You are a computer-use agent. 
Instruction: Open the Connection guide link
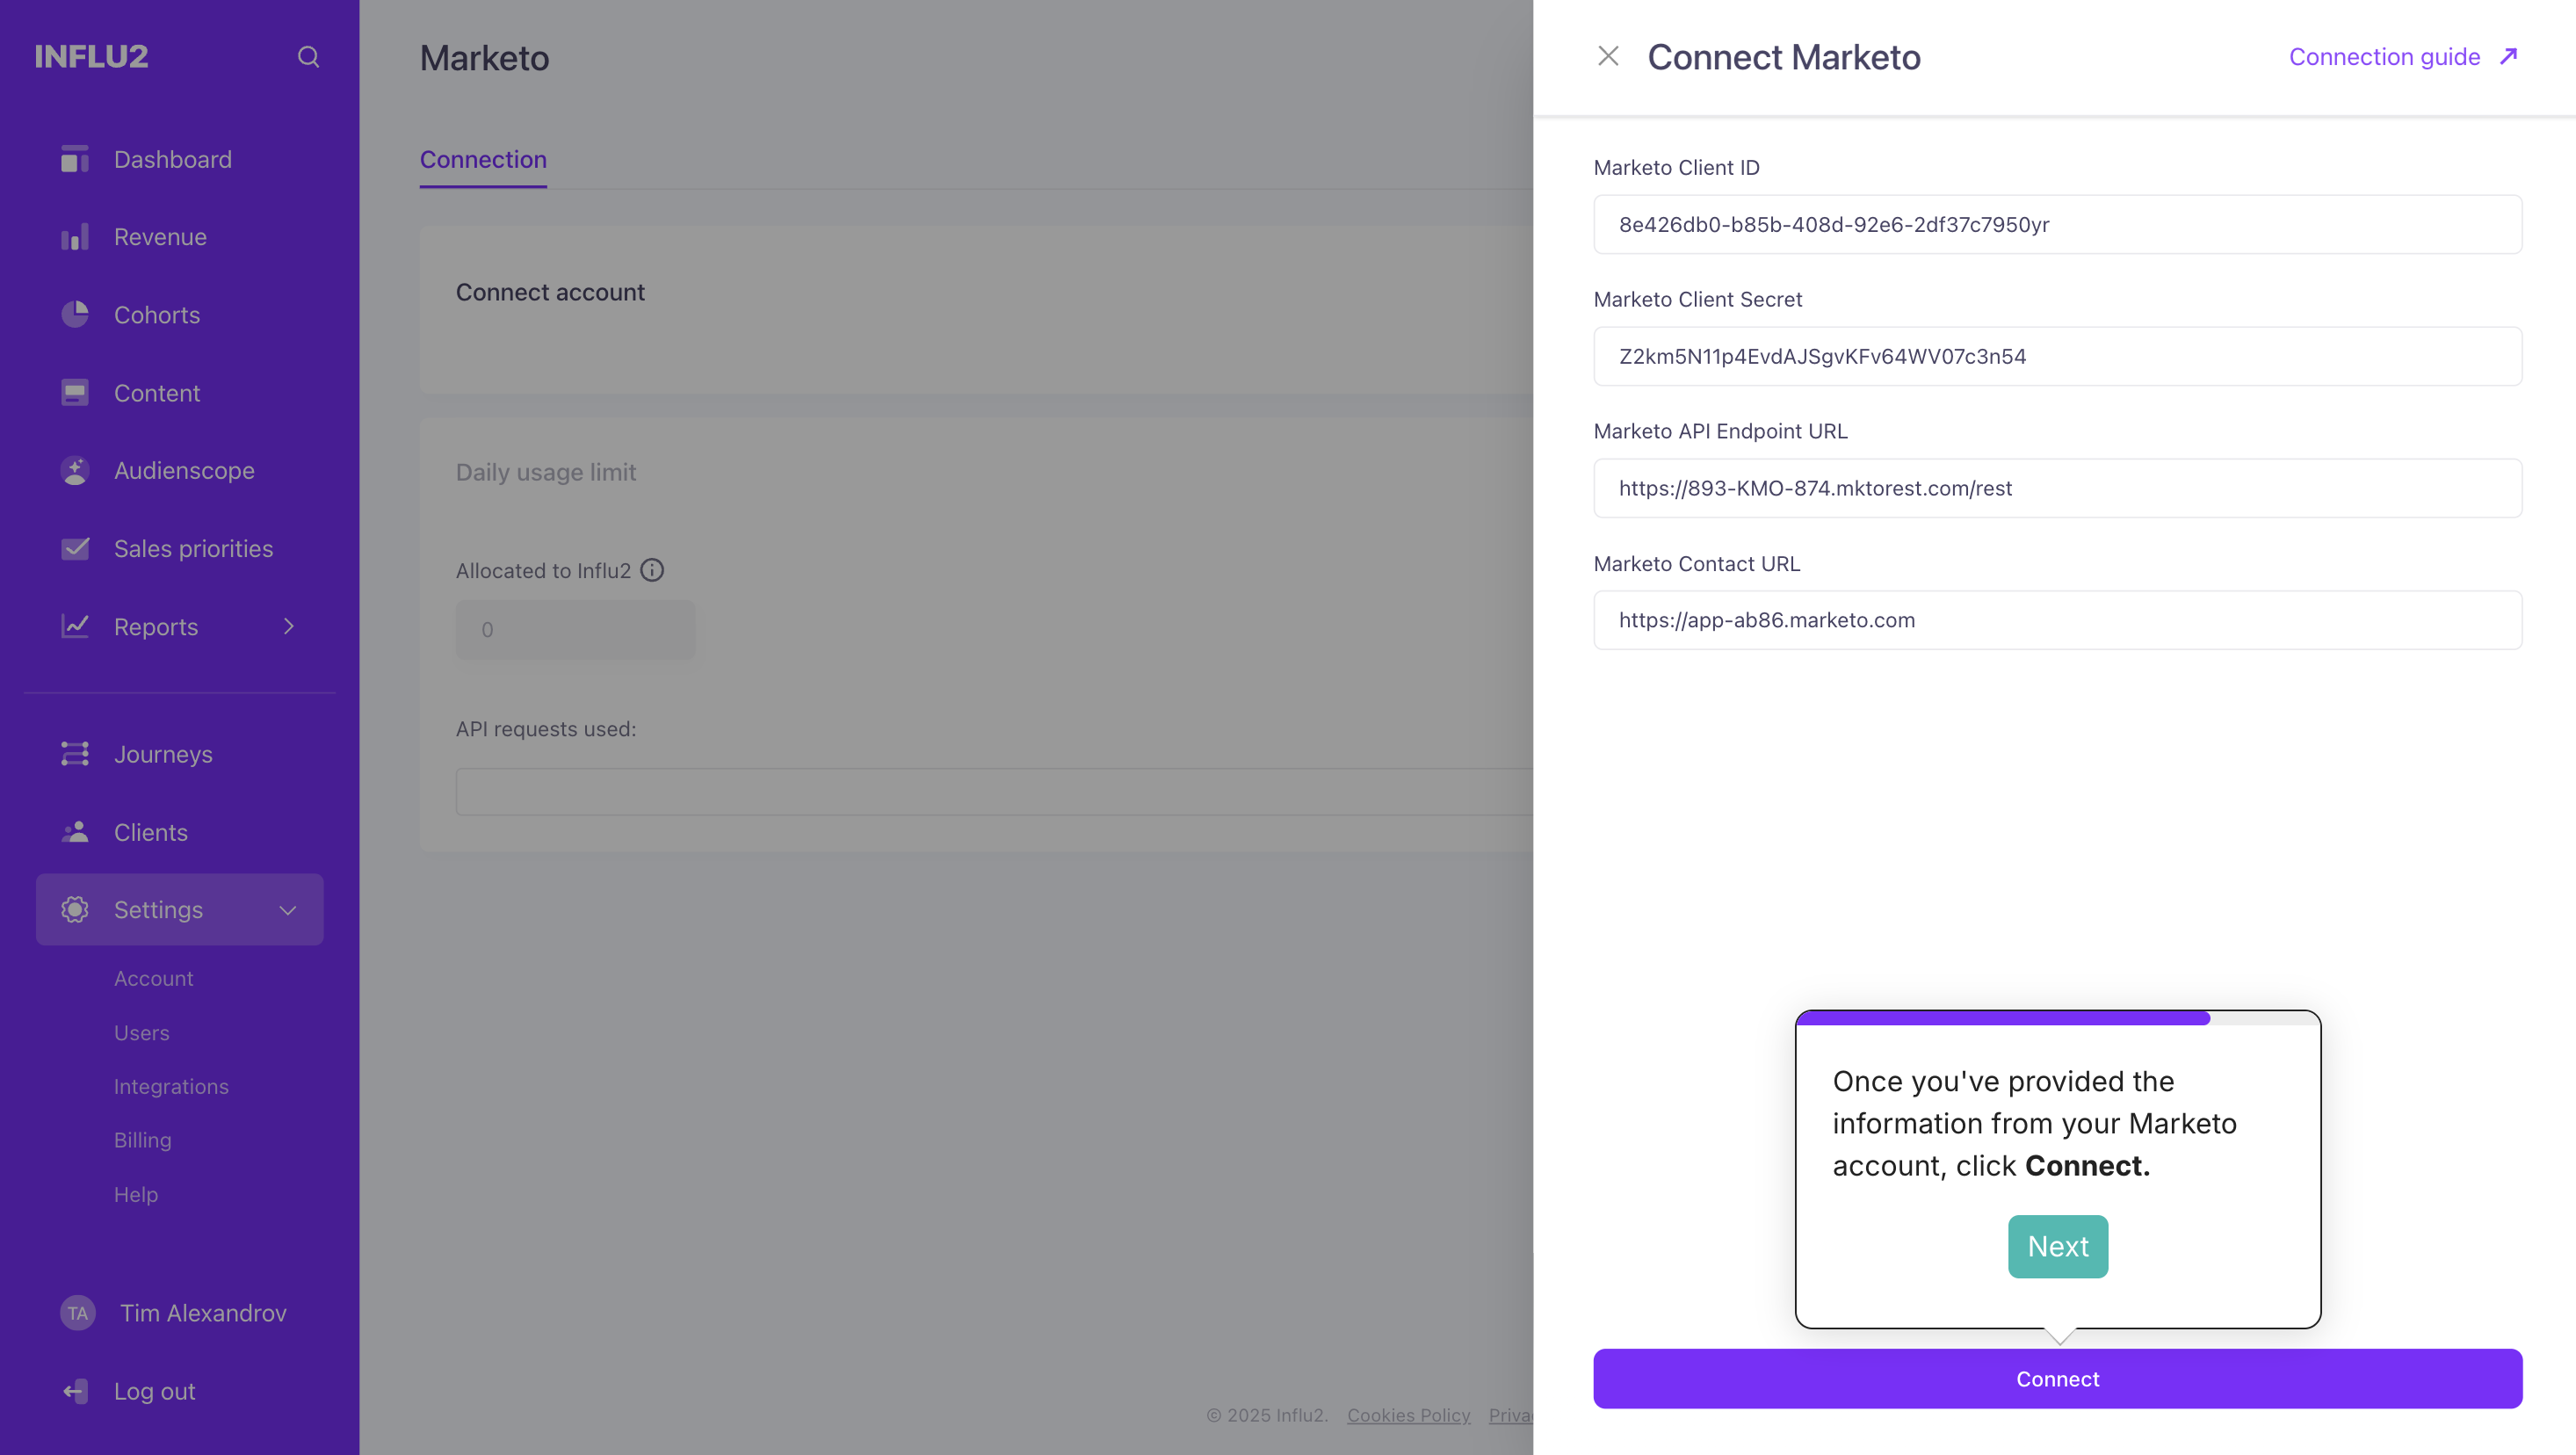click(2385, 57)
